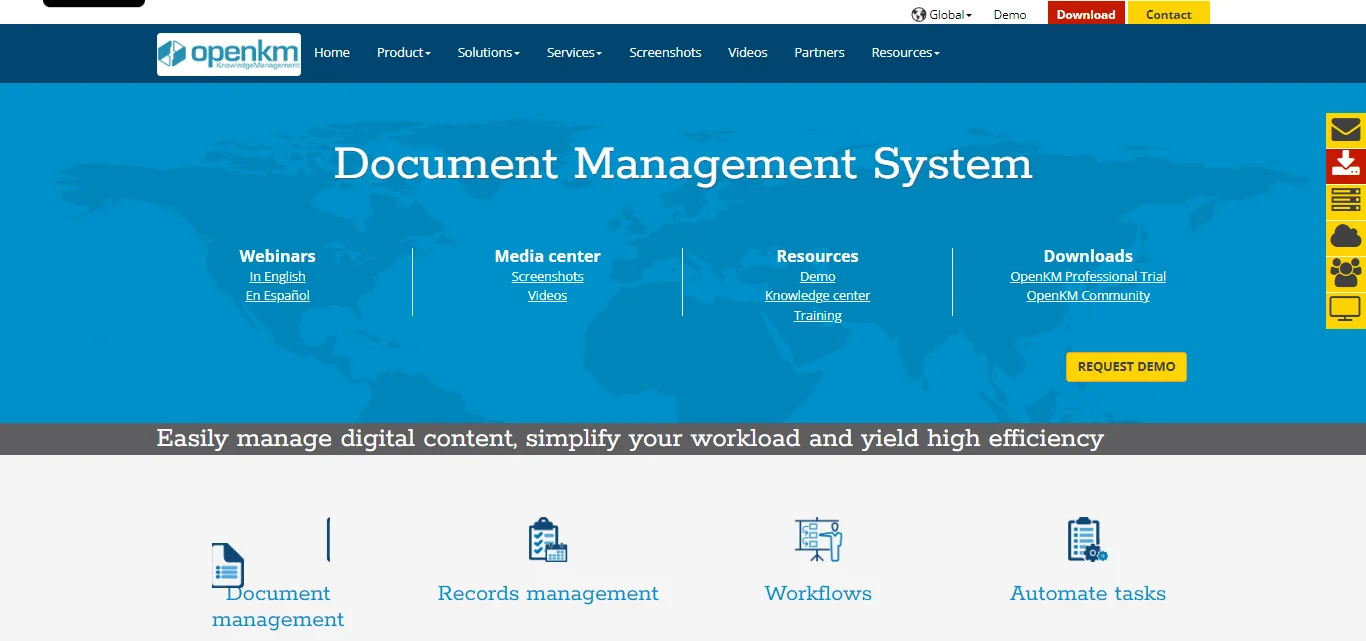Click the globe icon next to Global
The width and height of the screenshot is (1366, 641).
tap(919, 15)
